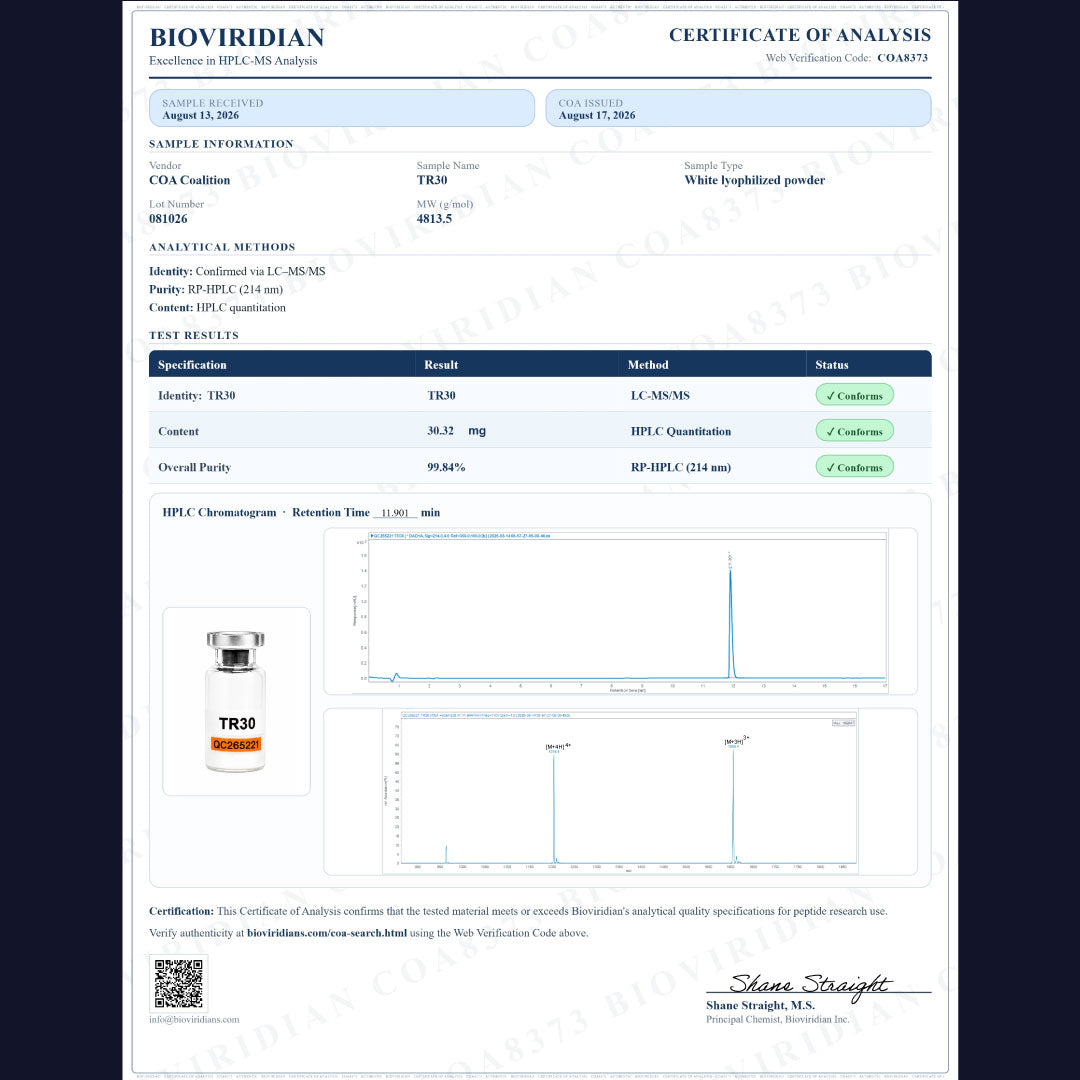Viewport: 1080px width, 1080px height.
Task: Open the bioviridians.com/coa-search.html link
Action: (x=326, y=933)
